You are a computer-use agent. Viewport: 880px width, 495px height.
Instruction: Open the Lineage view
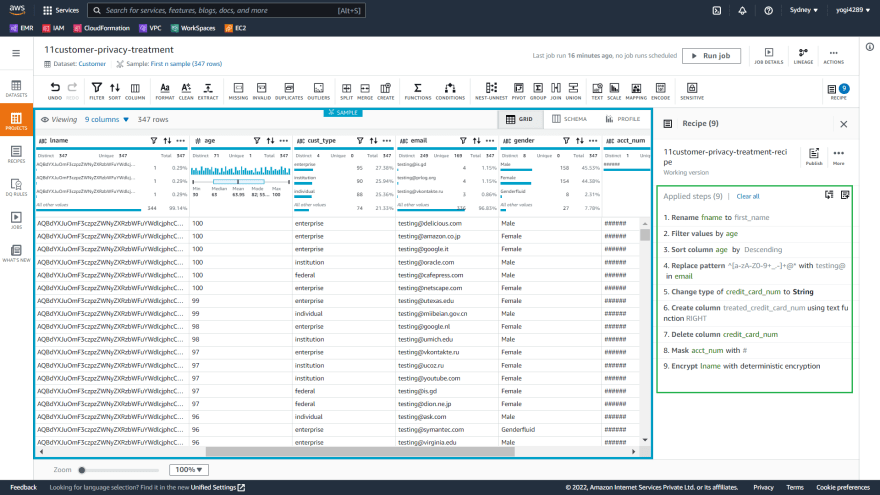click(803, 56)
